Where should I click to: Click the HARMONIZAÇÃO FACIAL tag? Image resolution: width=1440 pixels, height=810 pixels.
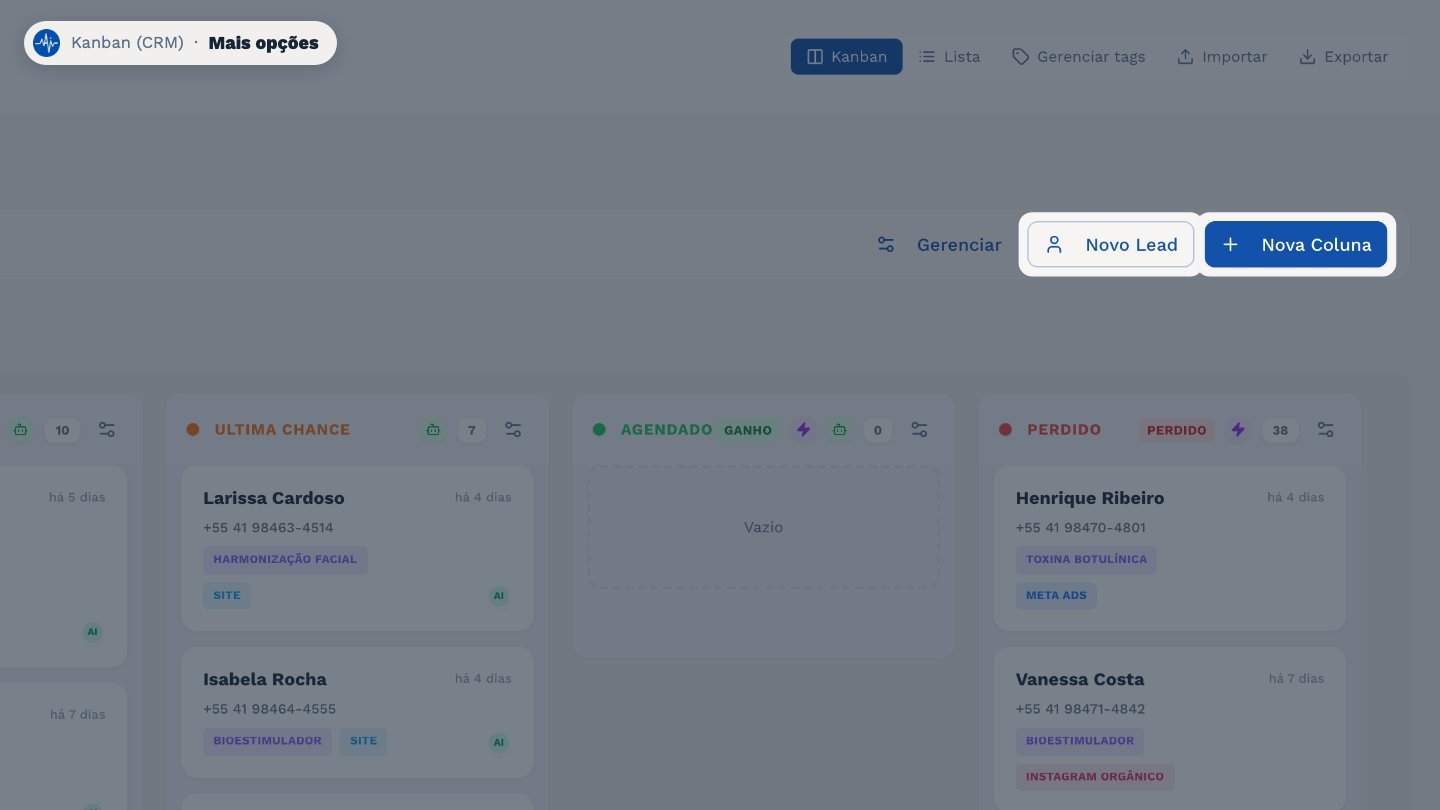285,560
